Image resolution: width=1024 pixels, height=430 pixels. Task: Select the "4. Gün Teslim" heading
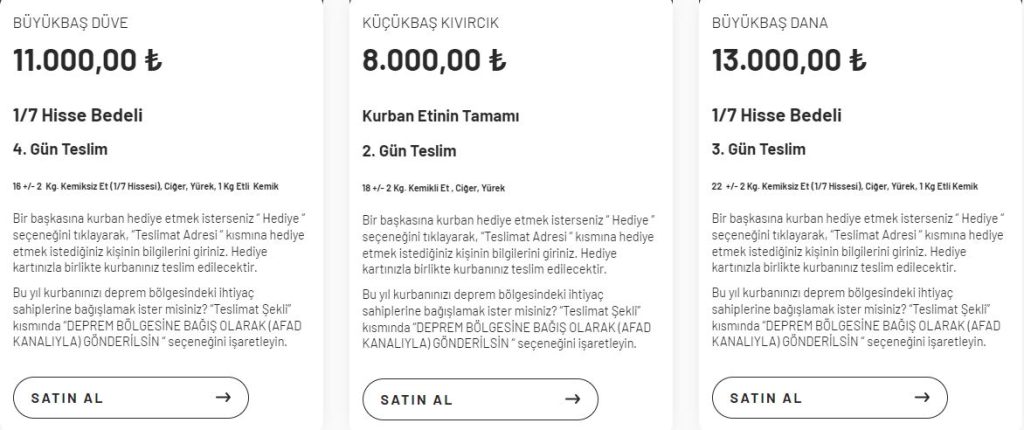coord(60,150)
